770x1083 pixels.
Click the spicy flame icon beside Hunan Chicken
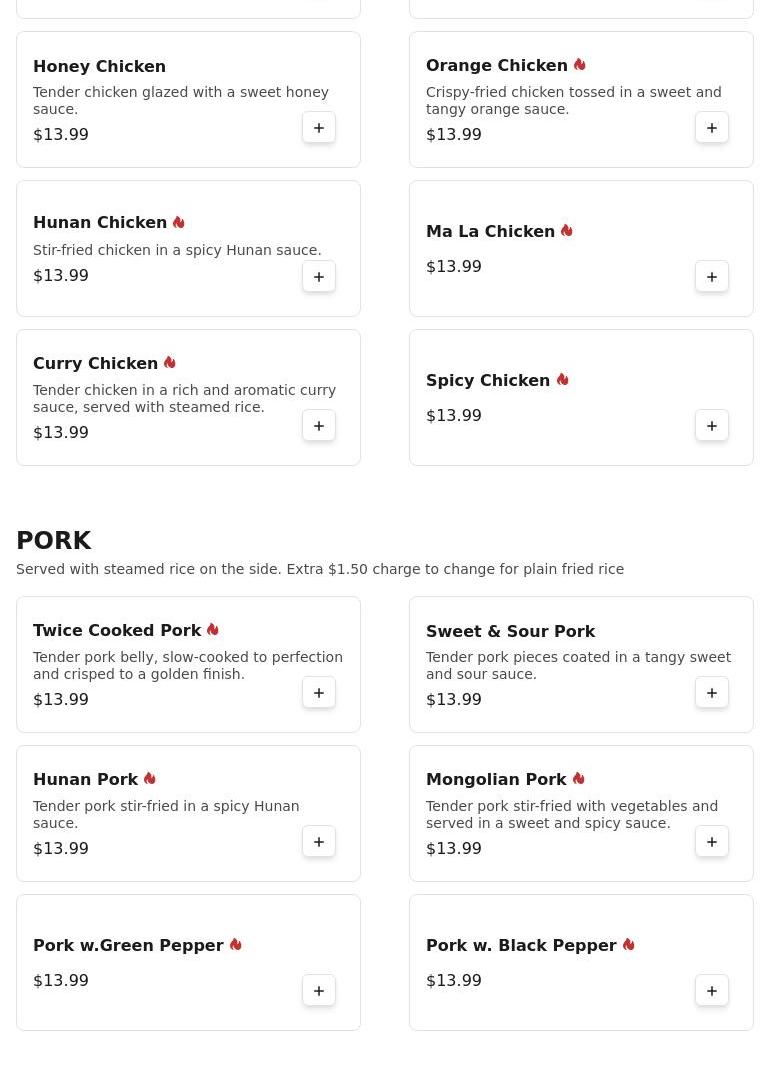tap(179, 223)
